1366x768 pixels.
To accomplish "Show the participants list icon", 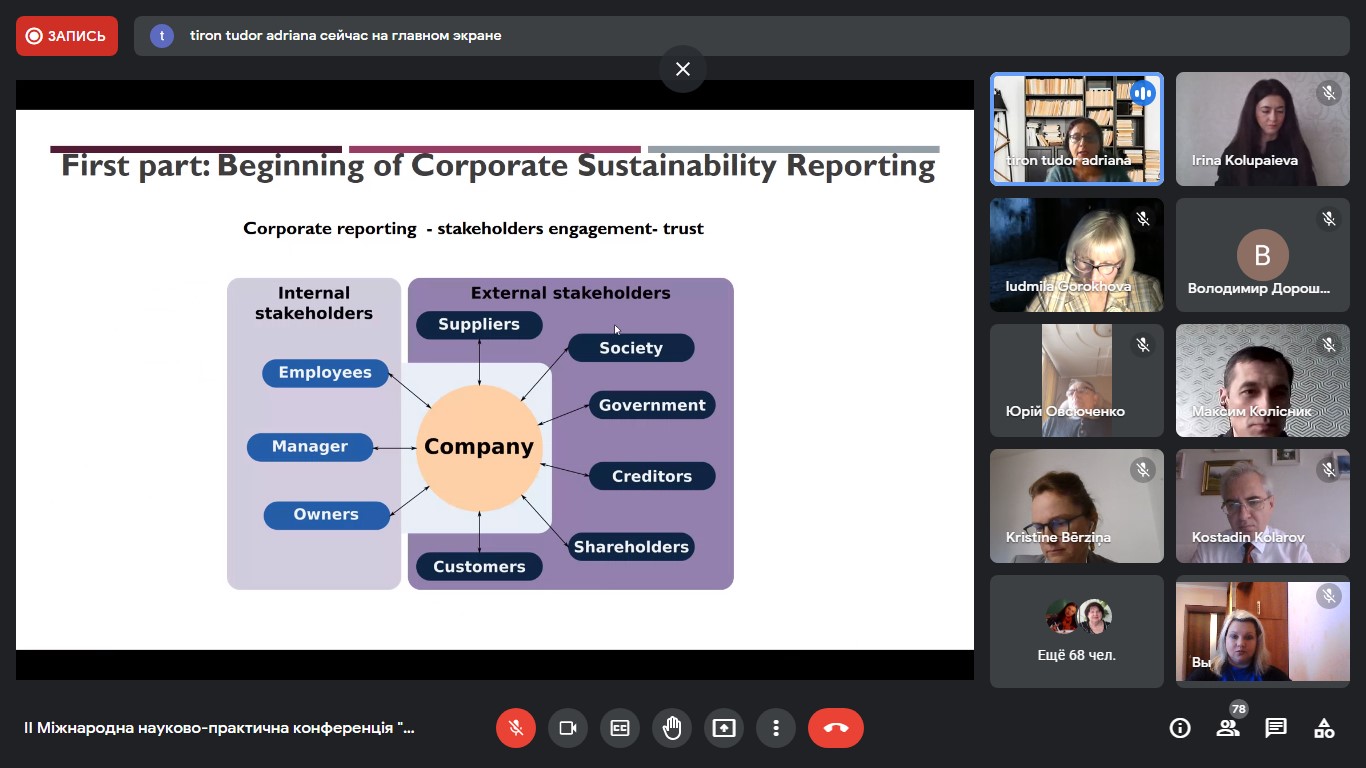I will click(1228, 728).
